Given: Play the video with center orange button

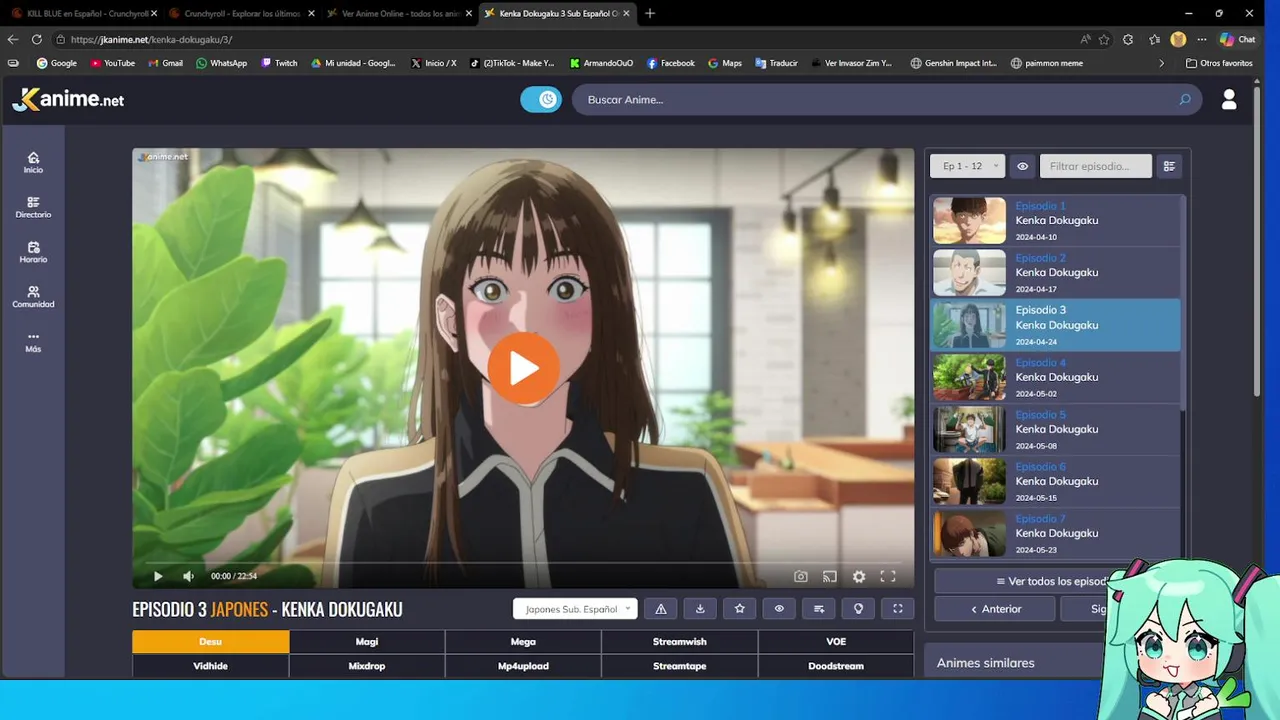Looking at the screenshot, I should pyautogui.click(x=523, y=368).
